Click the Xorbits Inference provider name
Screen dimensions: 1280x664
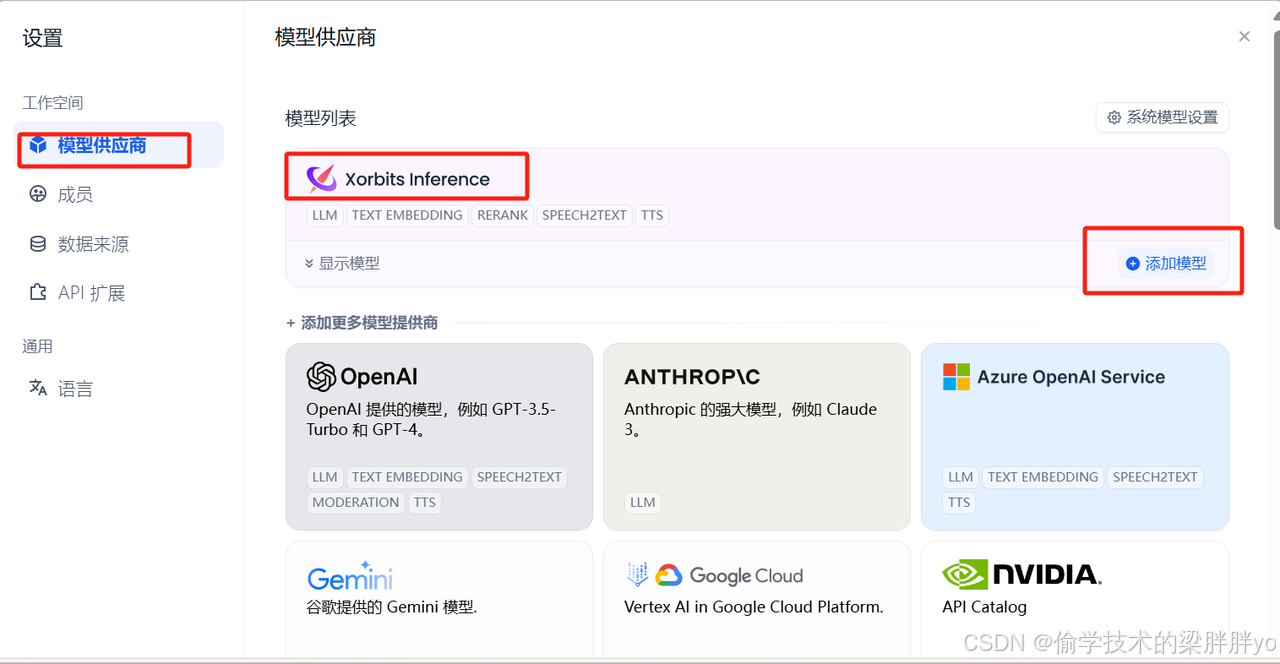coord(417,179)
